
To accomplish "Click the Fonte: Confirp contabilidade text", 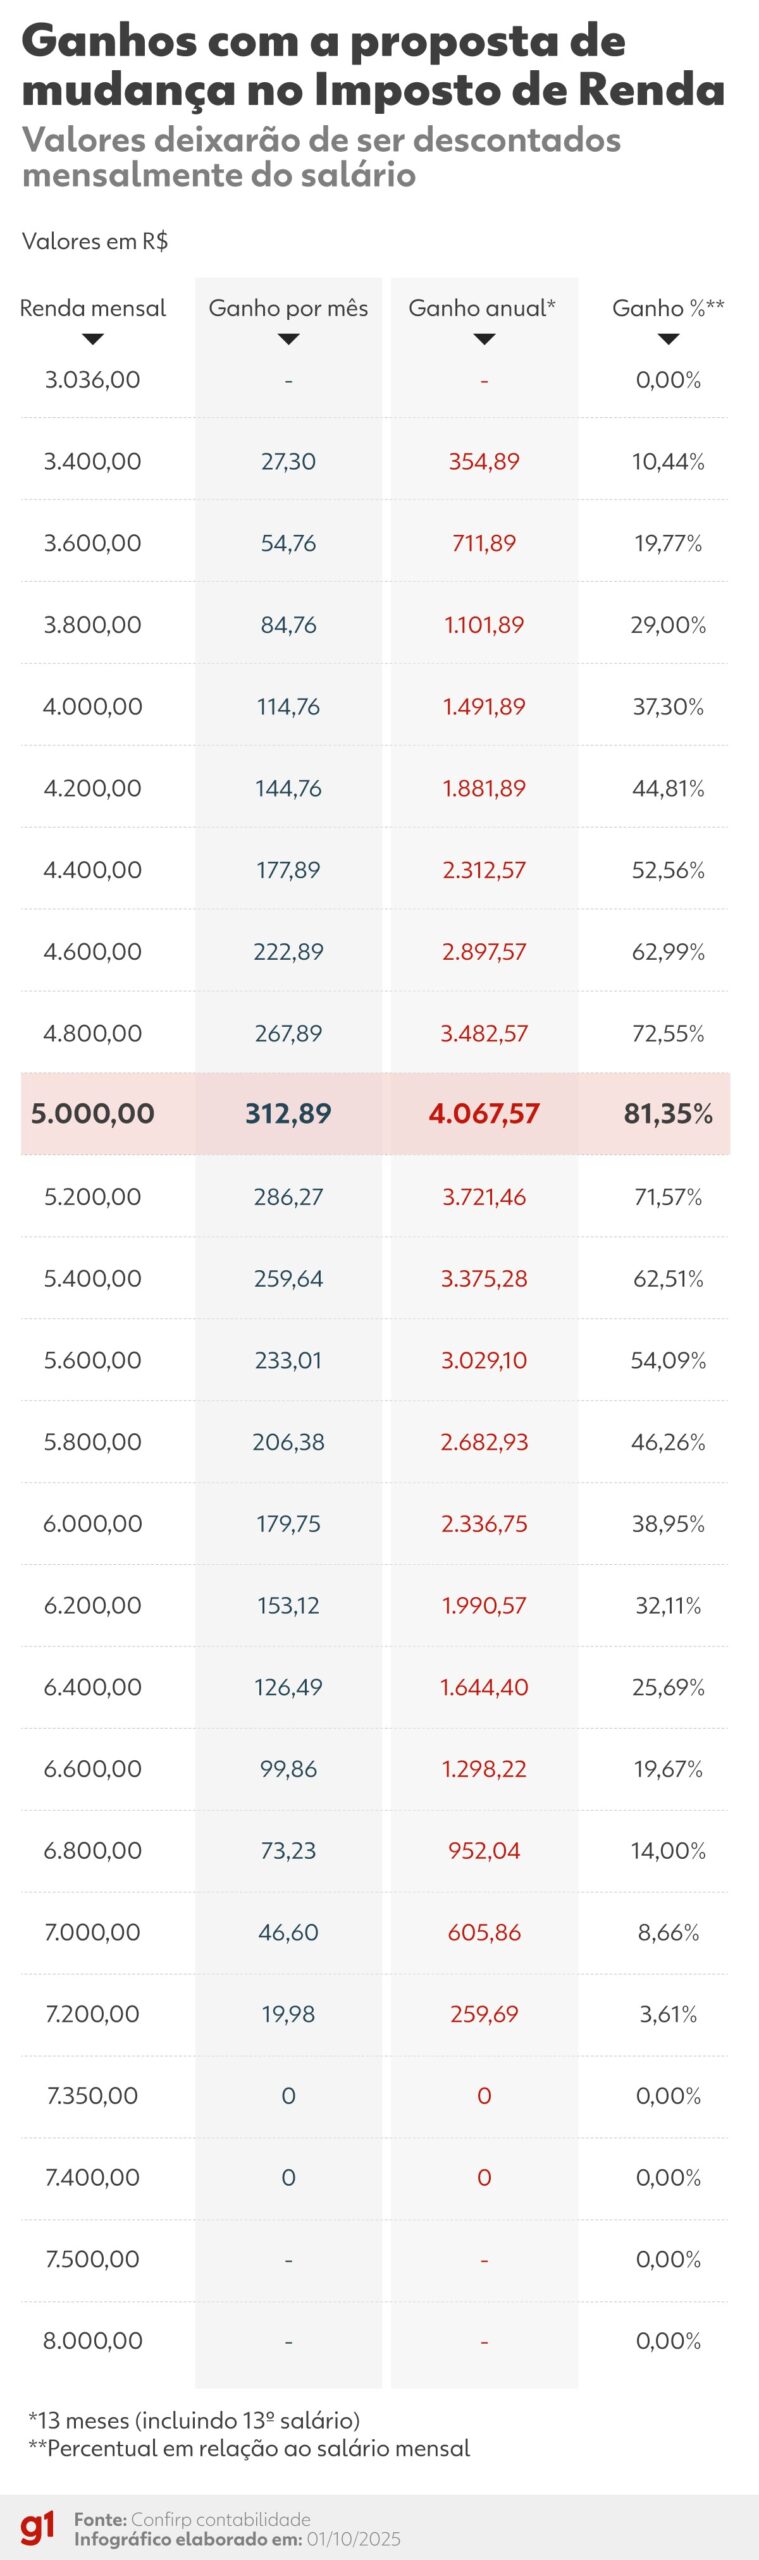I will tap(192, 2519).
